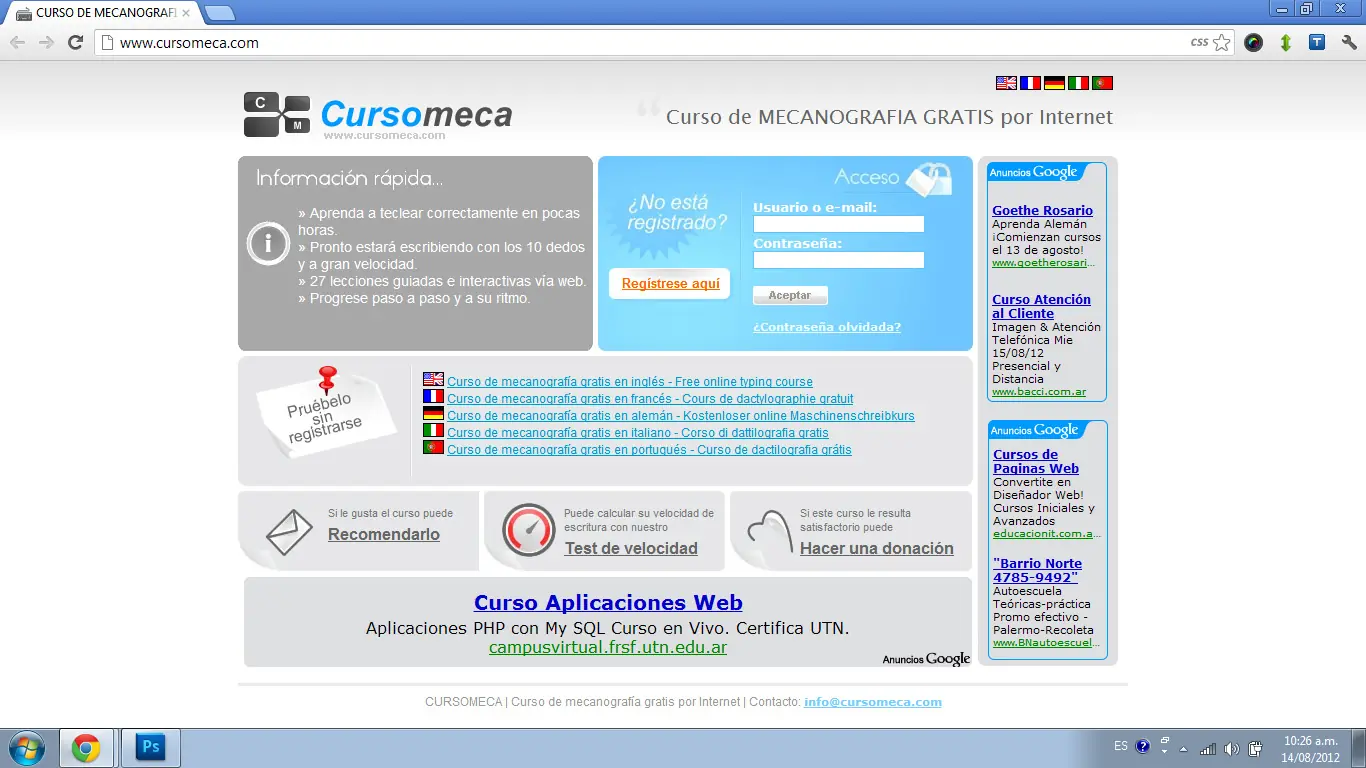Select the CURSO DE MECANOGRAFI browser tab
1366x768 pixels.
coord(102,13)
